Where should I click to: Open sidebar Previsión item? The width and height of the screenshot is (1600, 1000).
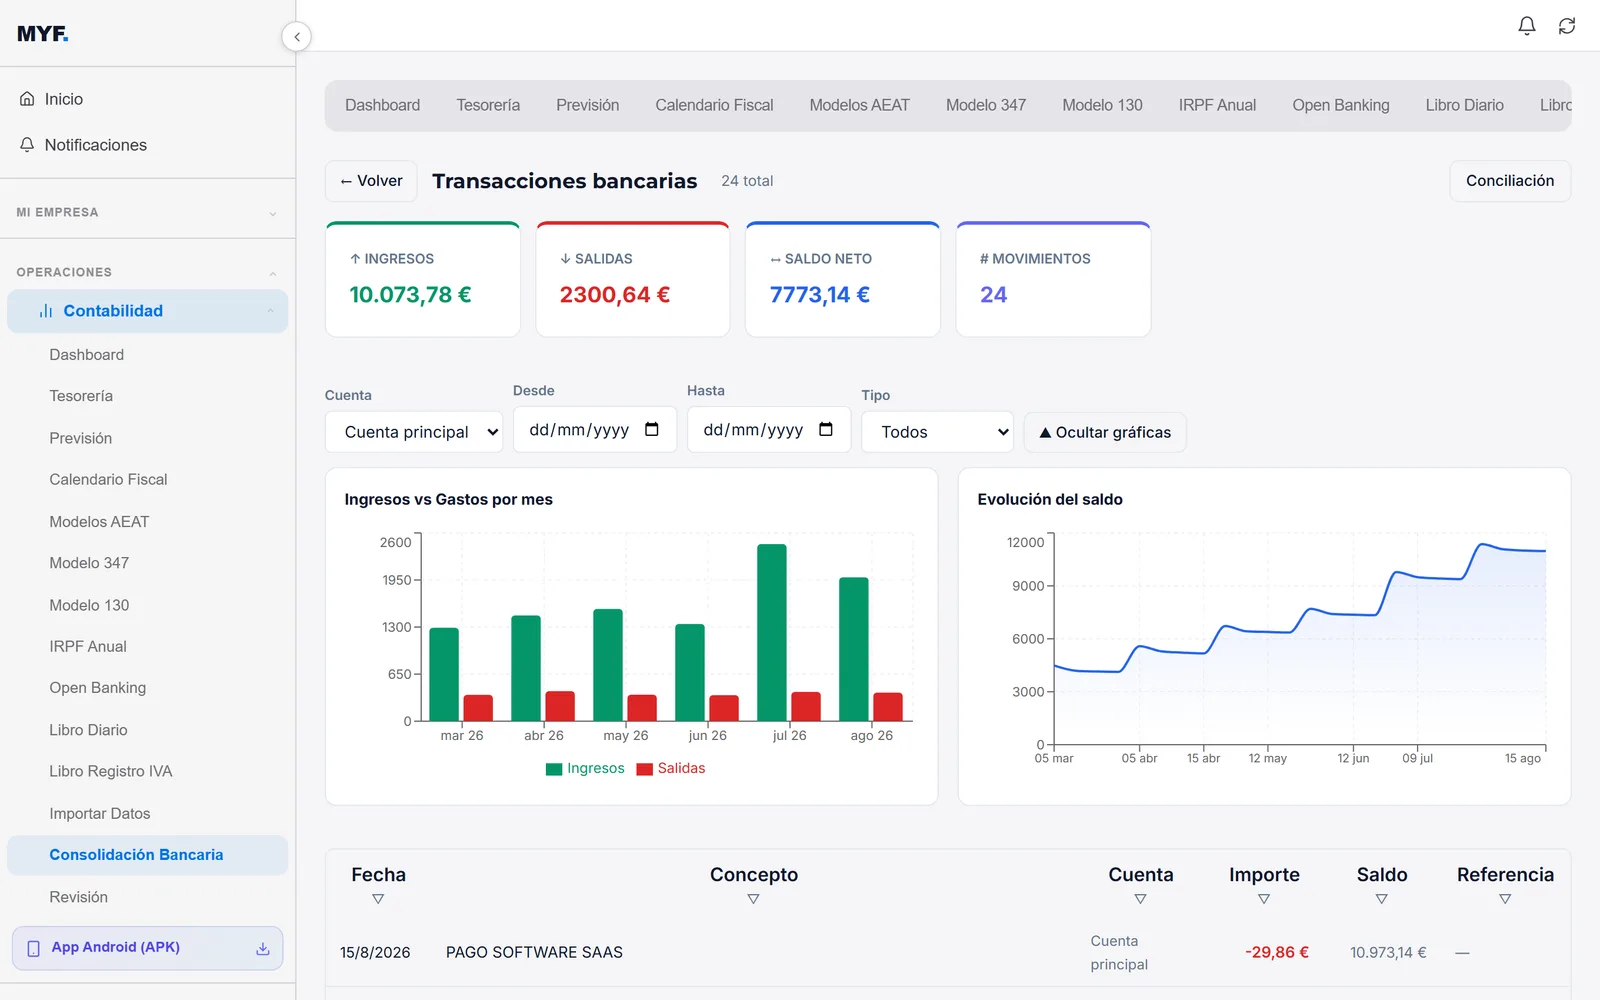[147, 438]
